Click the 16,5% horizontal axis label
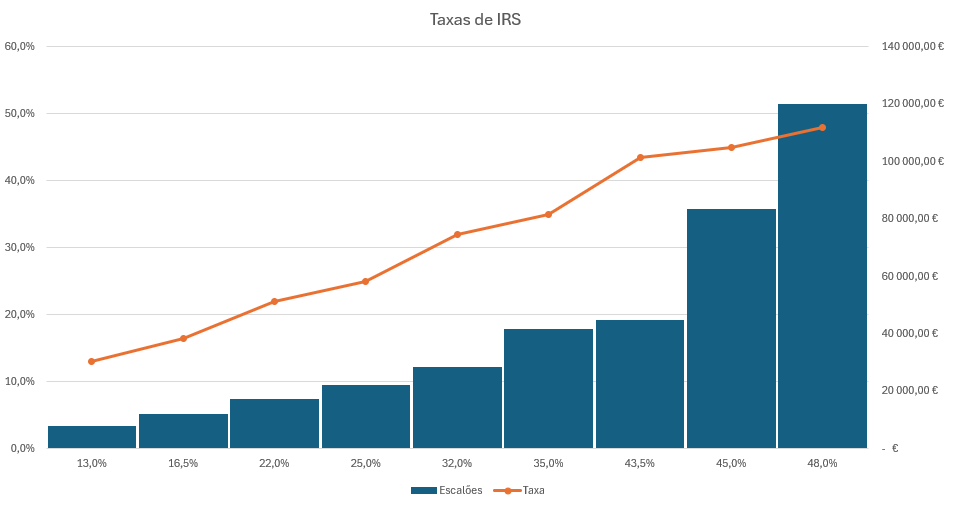953x507 pixels. tap(183, 463)
